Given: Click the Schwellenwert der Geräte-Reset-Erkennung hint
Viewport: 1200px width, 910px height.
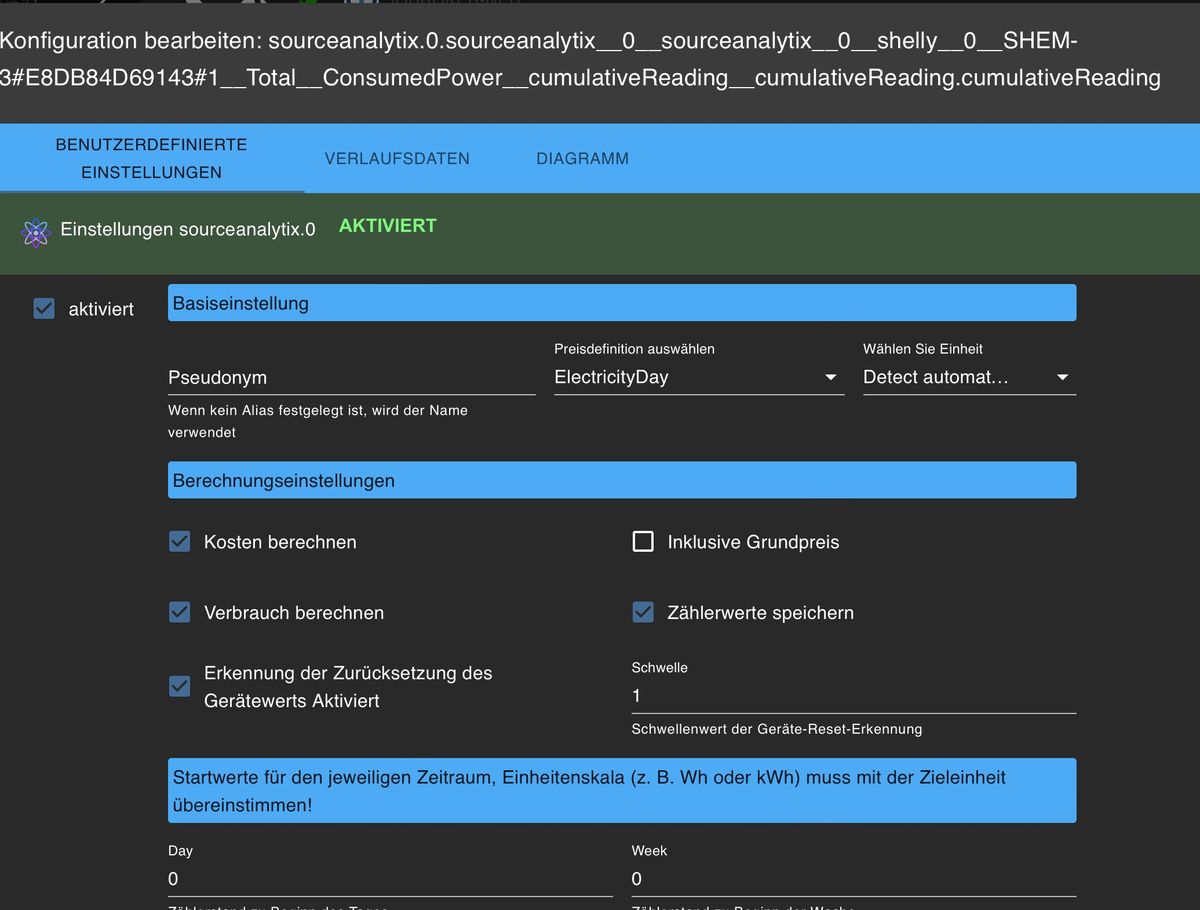Looking at the screenshot, I should coord(777,729).
